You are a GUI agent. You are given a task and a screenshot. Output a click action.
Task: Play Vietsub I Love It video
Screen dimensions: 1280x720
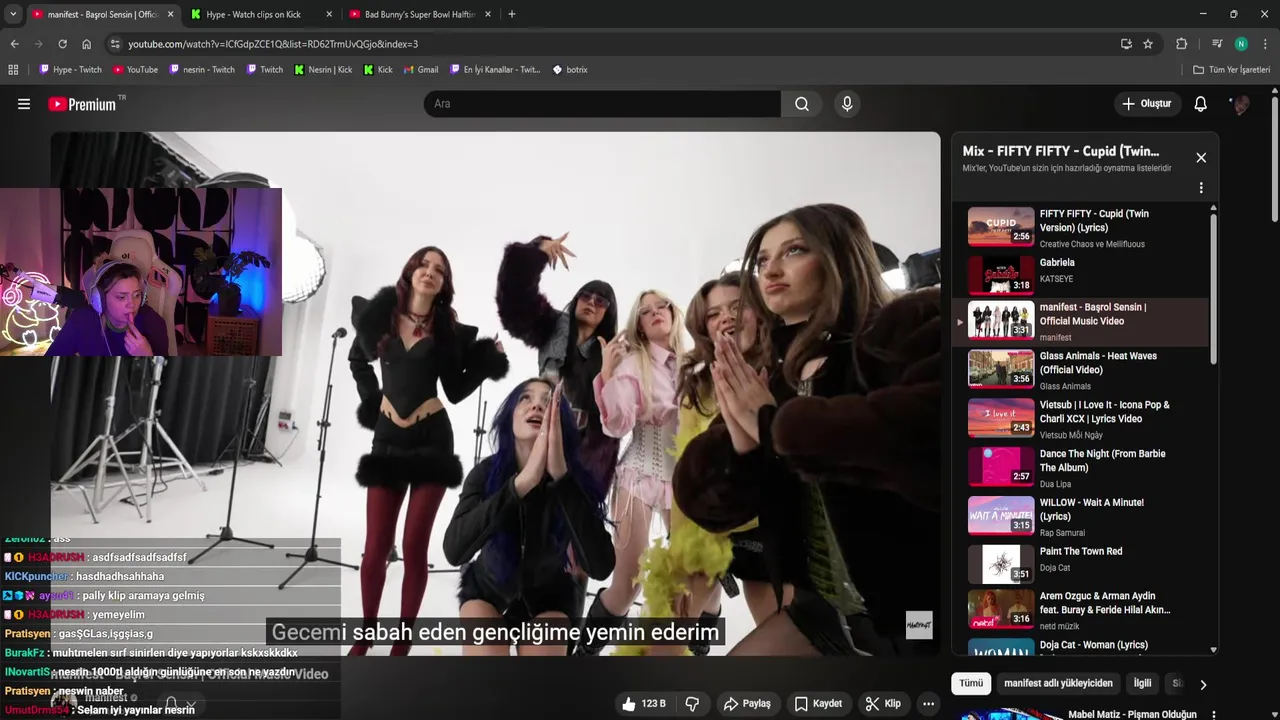click(x=1082, y=418)
